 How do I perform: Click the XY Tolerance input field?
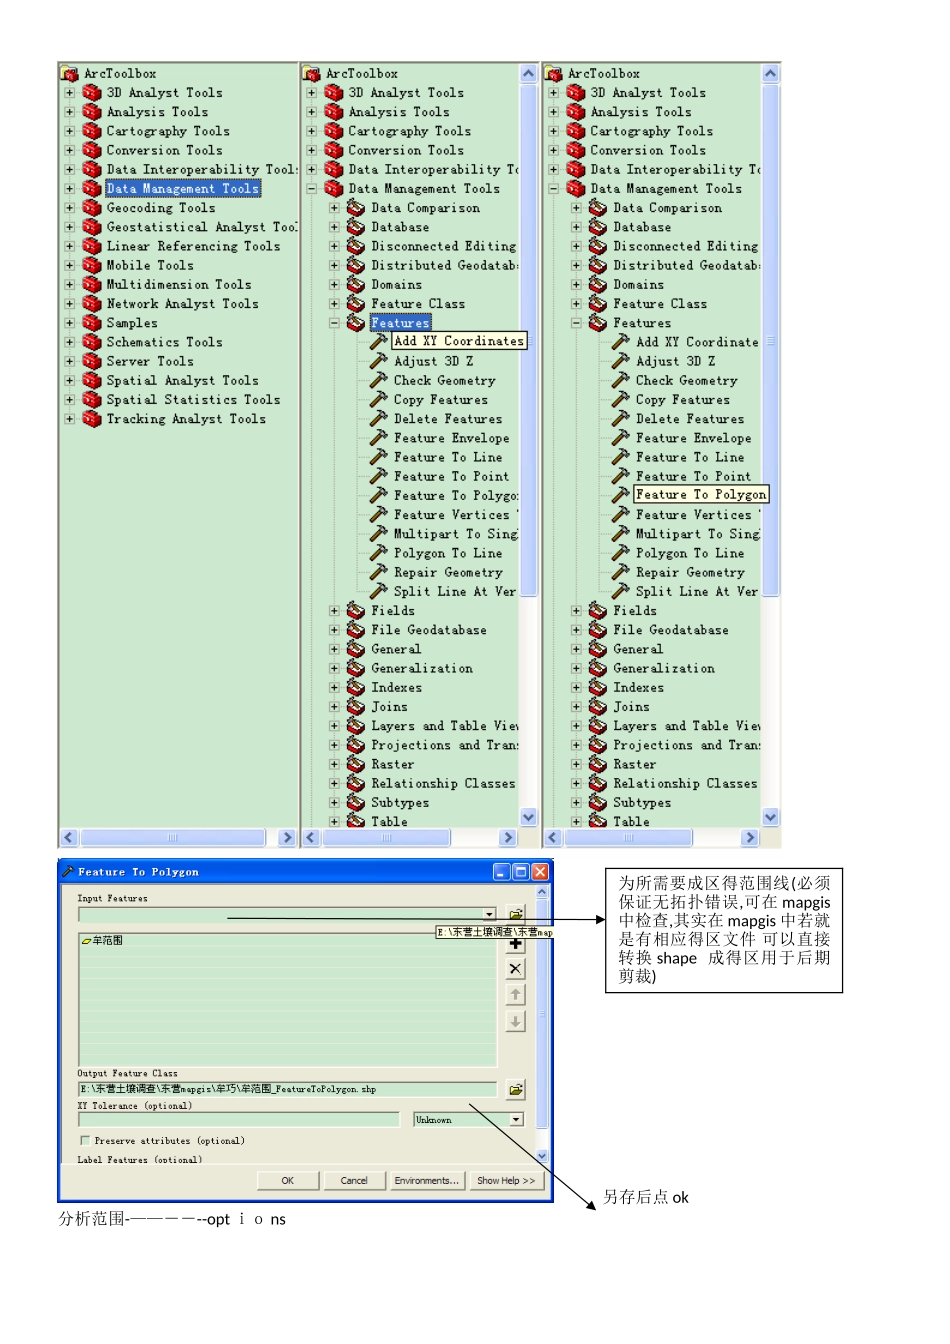click(239, 1120)
